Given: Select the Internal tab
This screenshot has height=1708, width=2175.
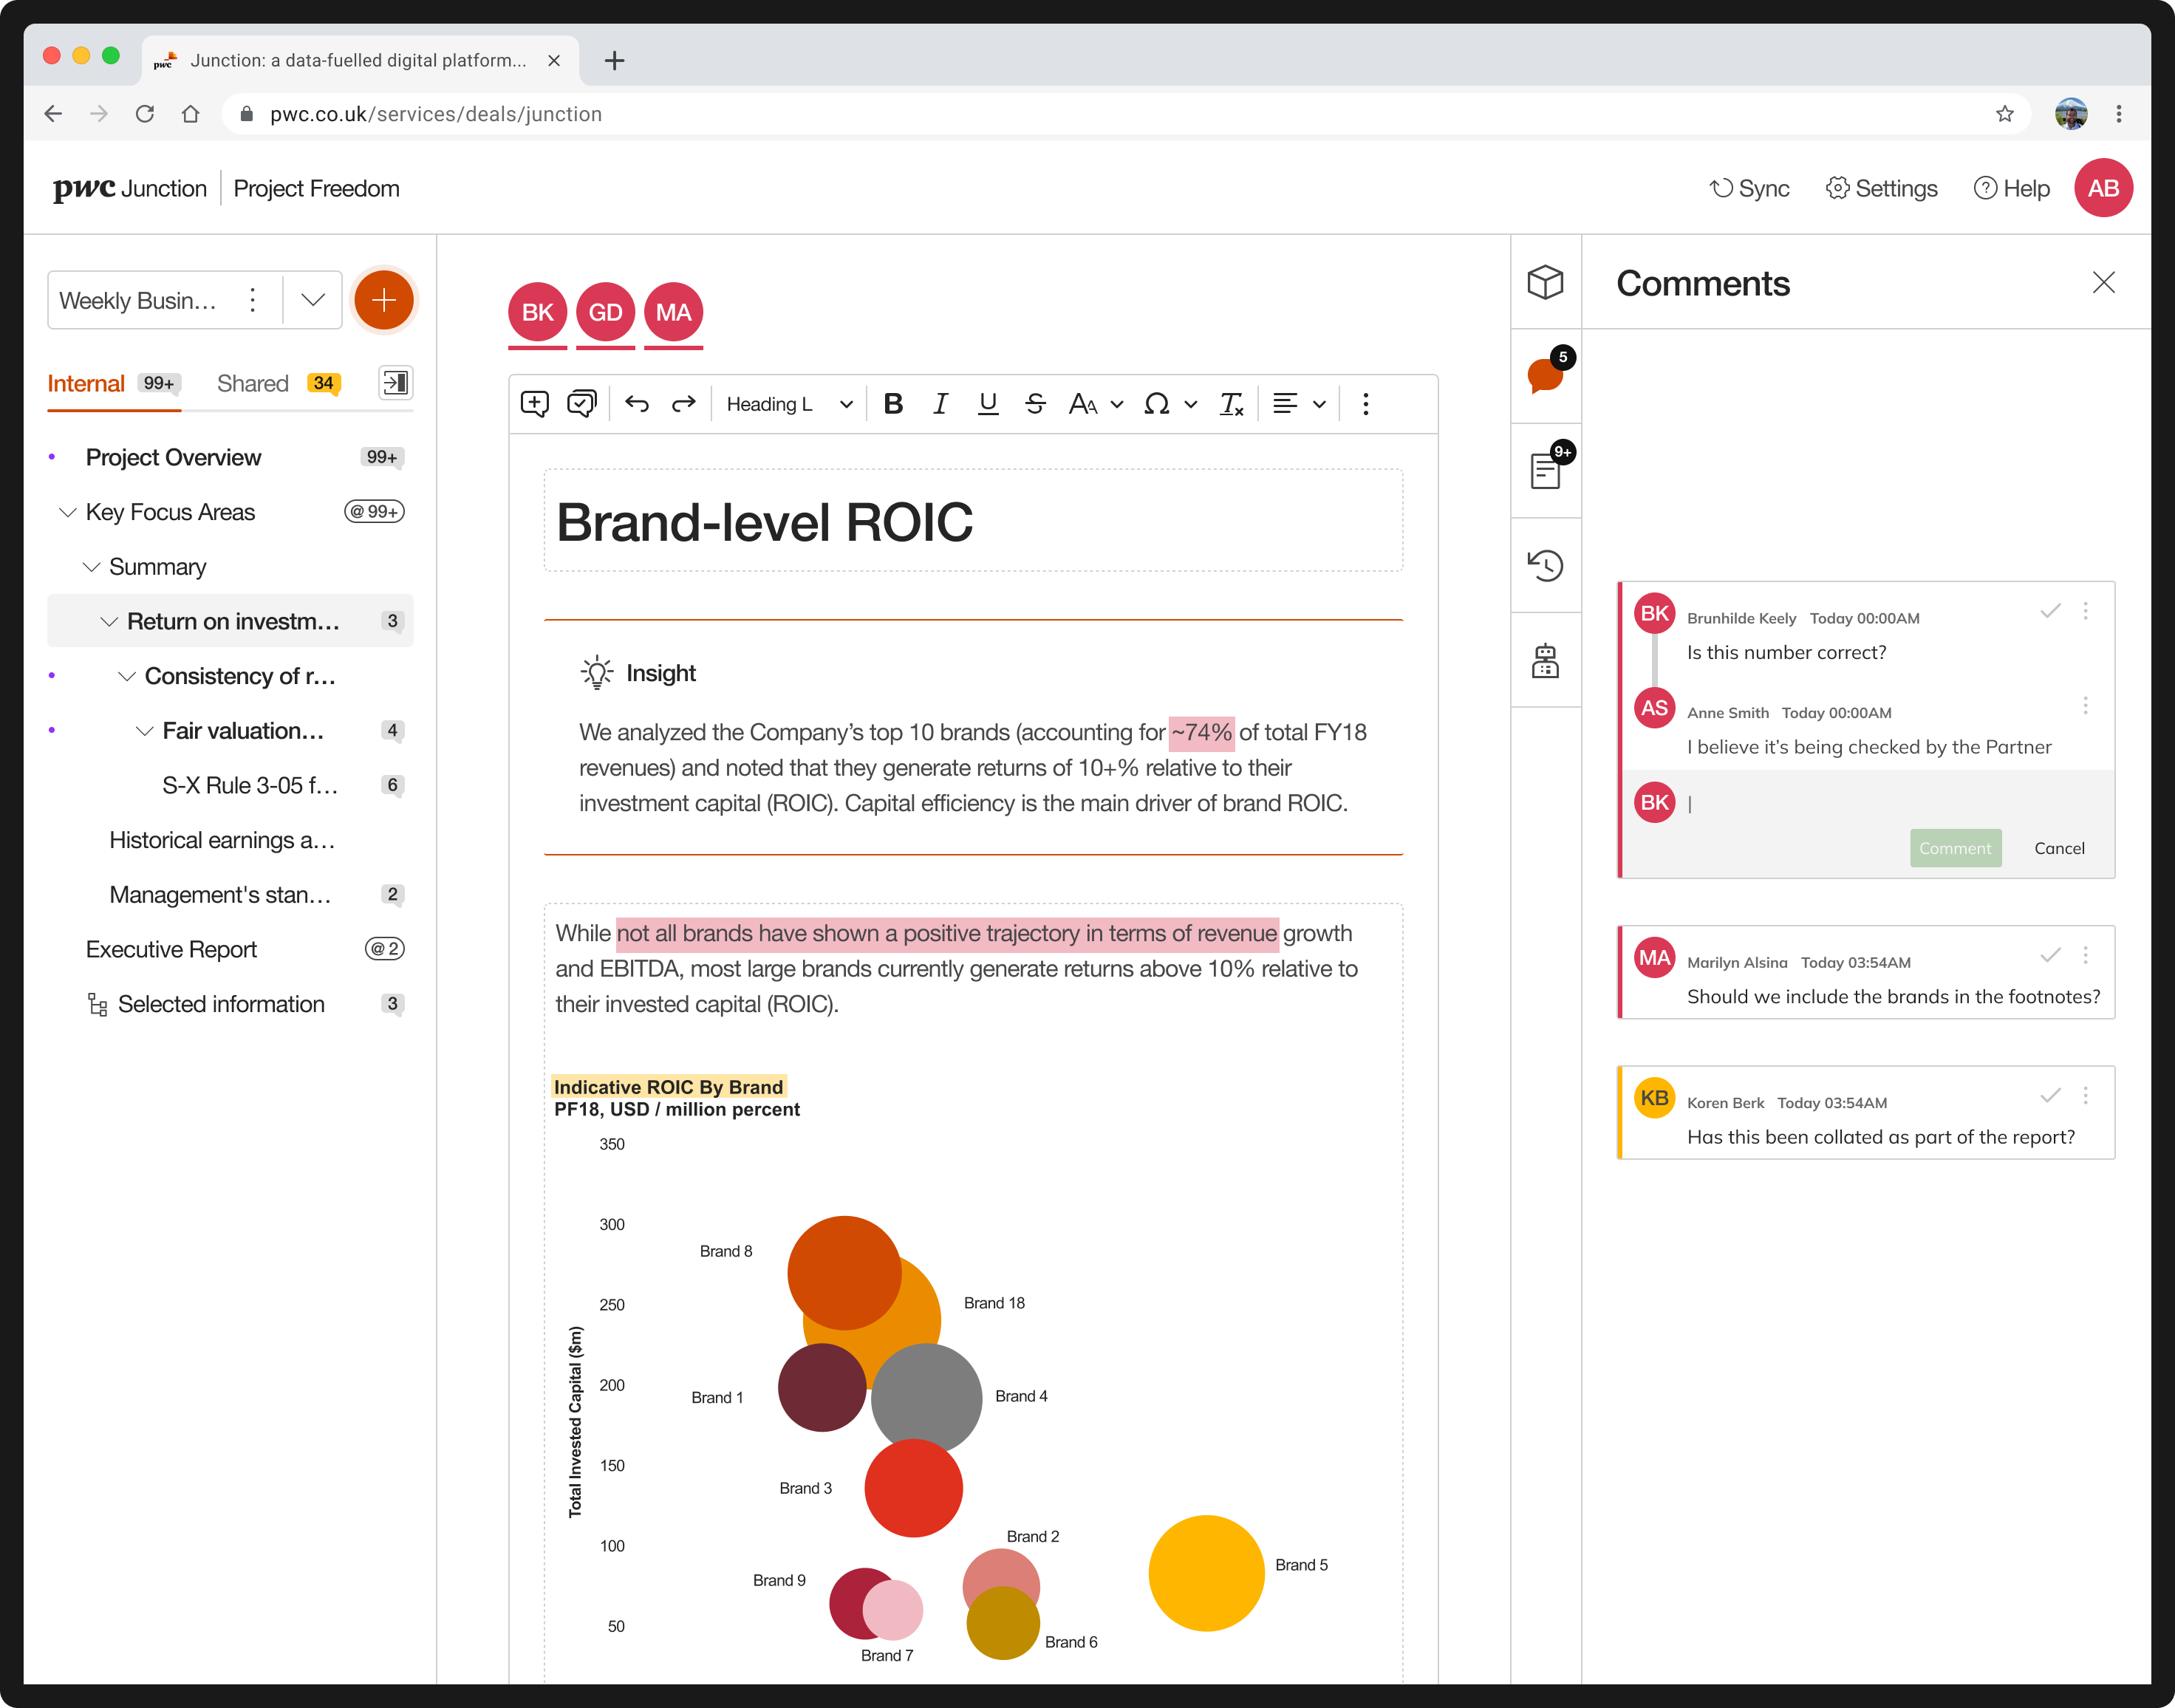Looking at the screenshot, I should [x=86, y=383].
